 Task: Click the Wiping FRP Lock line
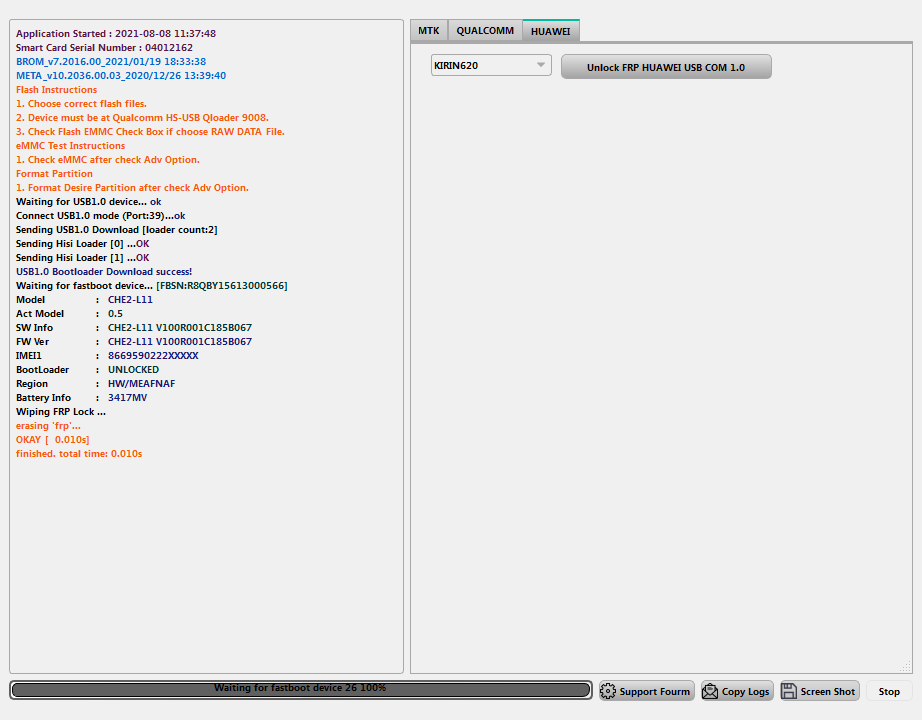pos(61,412)
